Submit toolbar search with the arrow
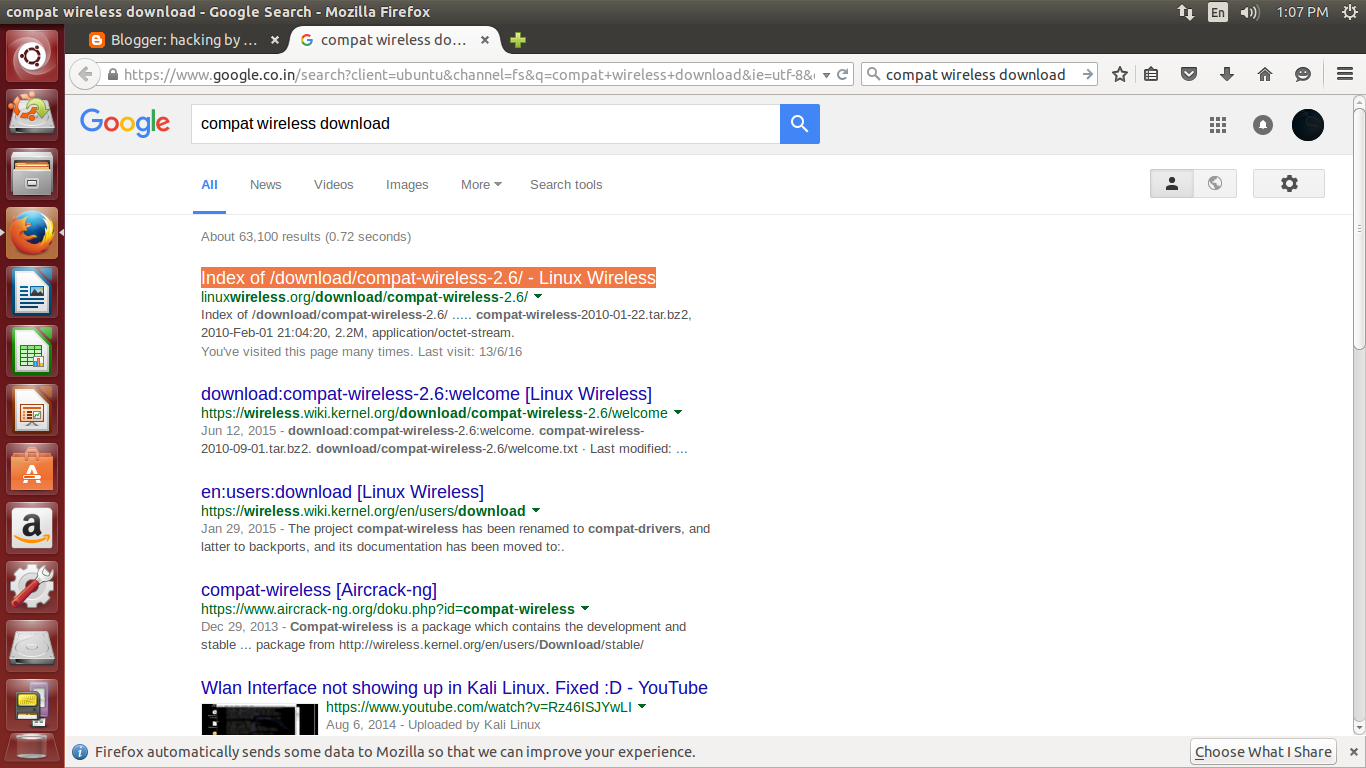 coord(1088,74)
